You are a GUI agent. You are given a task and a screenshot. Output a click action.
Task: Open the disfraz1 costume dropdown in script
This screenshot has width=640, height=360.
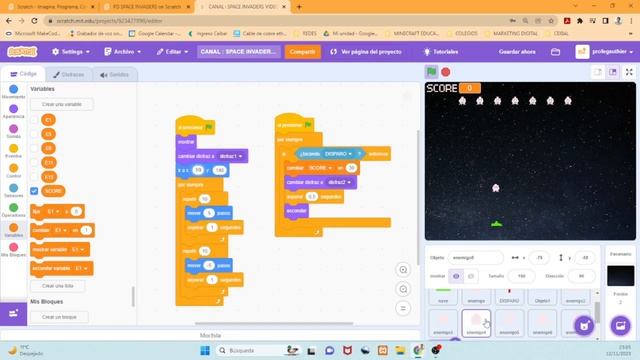(231, 156)
